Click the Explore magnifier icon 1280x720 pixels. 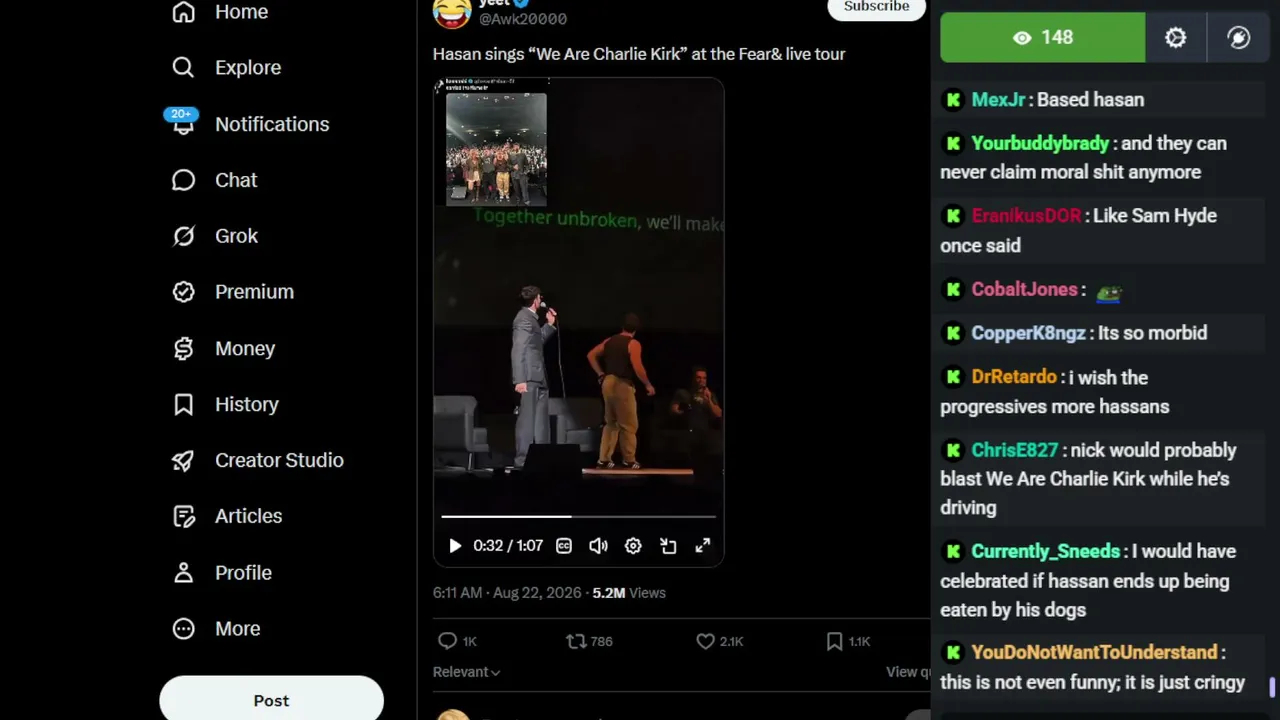(183, 67)
